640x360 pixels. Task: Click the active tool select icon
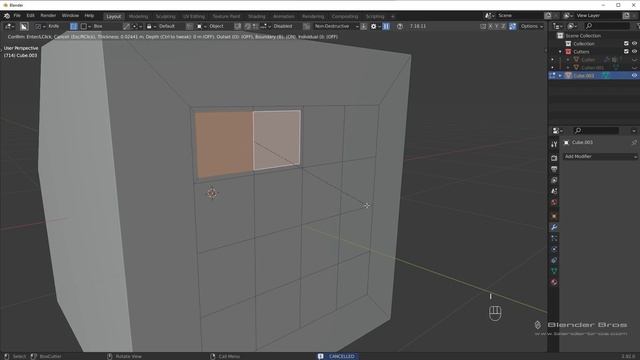(x=24, y=26)
